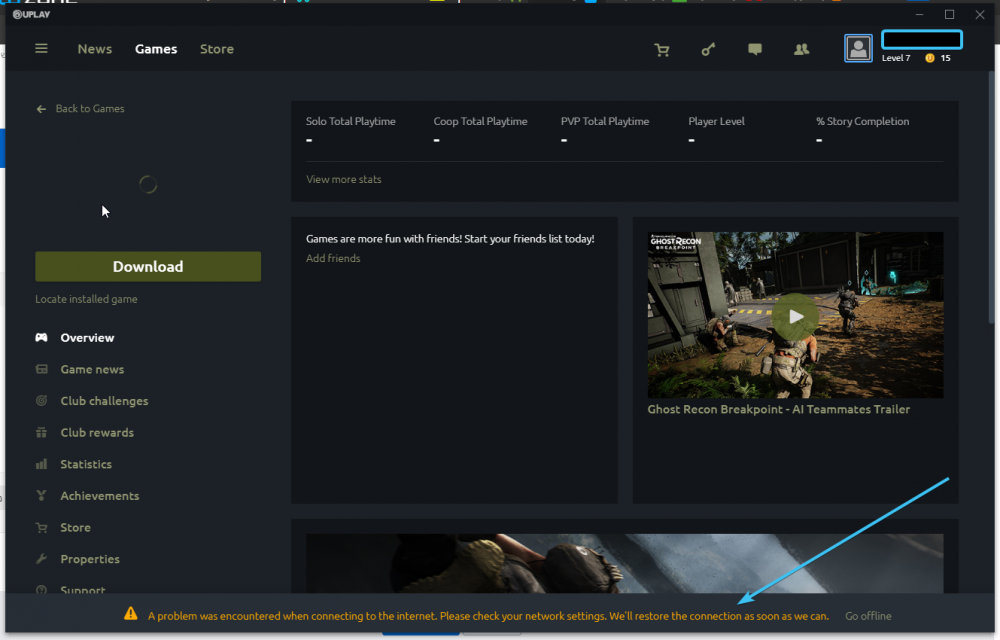Screen dimensions: 1000x640
Task: Click the activate key icon
Action: (x=708, y=49)
